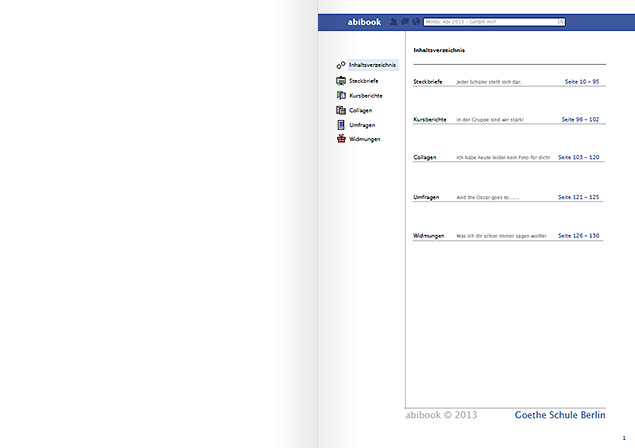Screen dimensions: 635x448
Task: Click the Inhaltsverzeichnis sidebar icon
Action: pos(341,65)
